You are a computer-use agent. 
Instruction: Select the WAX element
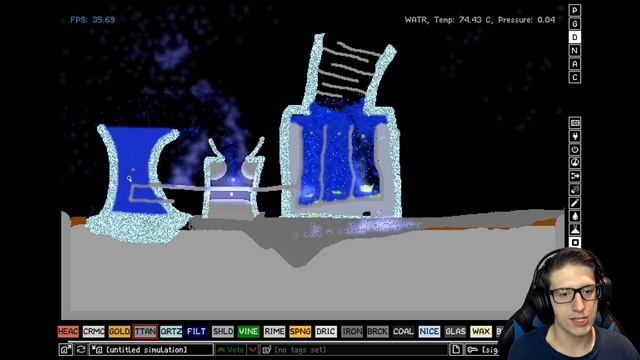point(481,331)
